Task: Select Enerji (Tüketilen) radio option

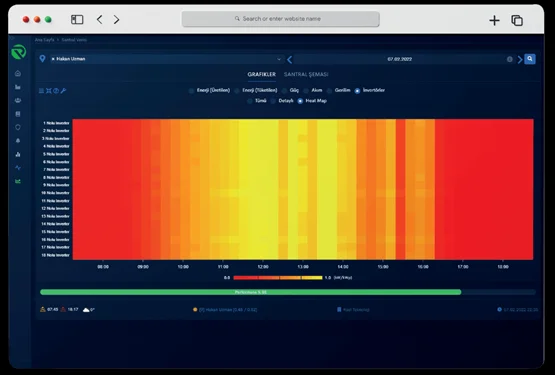Action: [x=237, y=91]
